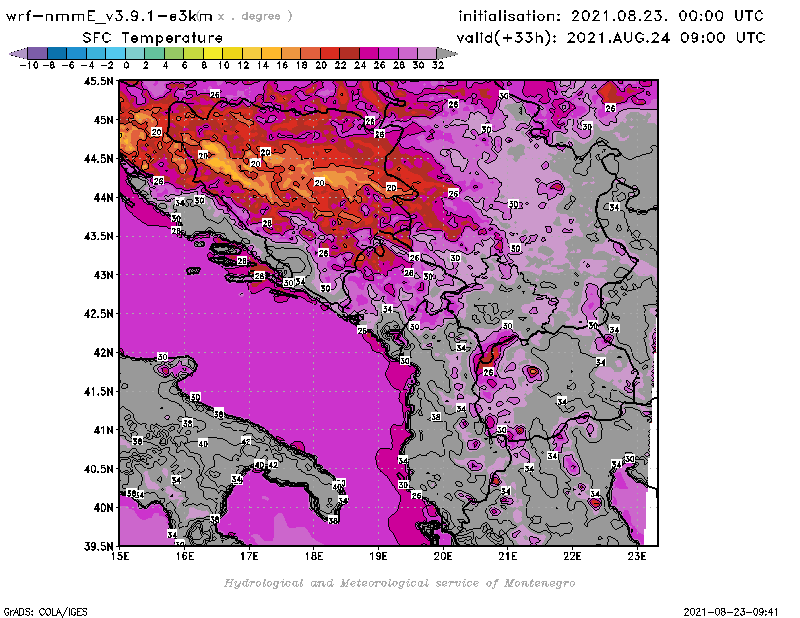The height and width of the screenshot is (618, 800).
Task: Select the magenta colorbar swatch between 24 and 26
Action: click(369, 53)
